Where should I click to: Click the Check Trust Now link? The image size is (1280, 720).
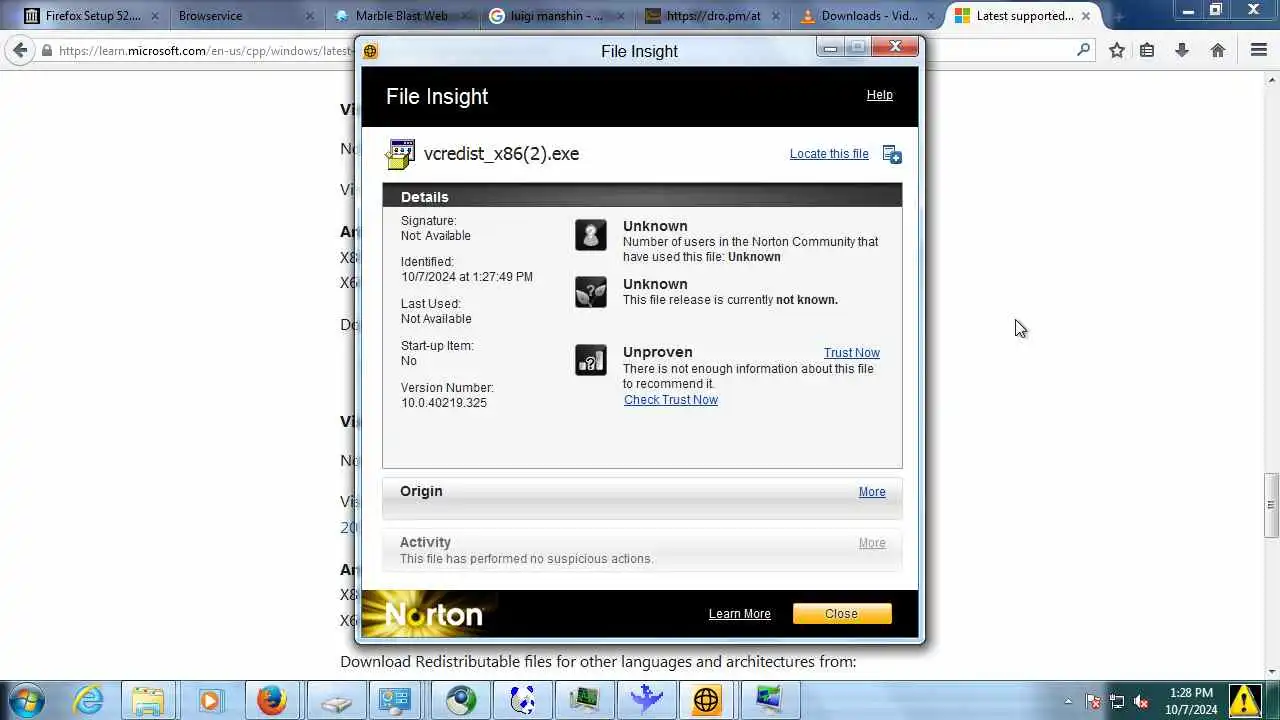point(671,400)
